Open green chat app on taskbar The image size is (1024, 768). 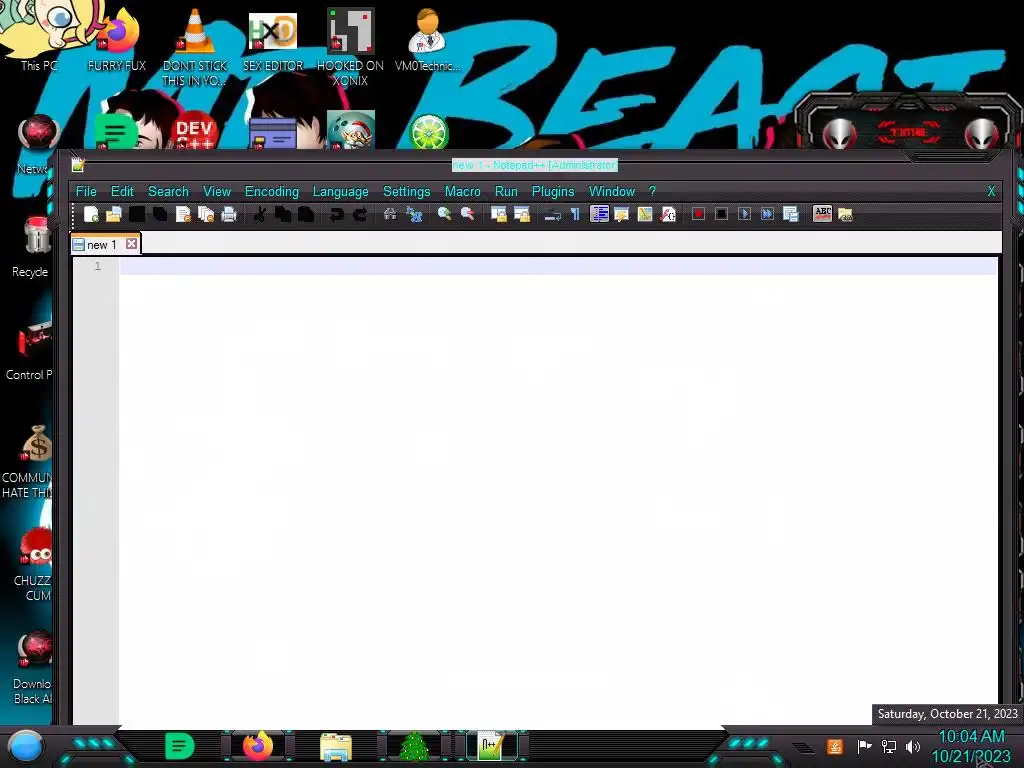coord(180,746)
